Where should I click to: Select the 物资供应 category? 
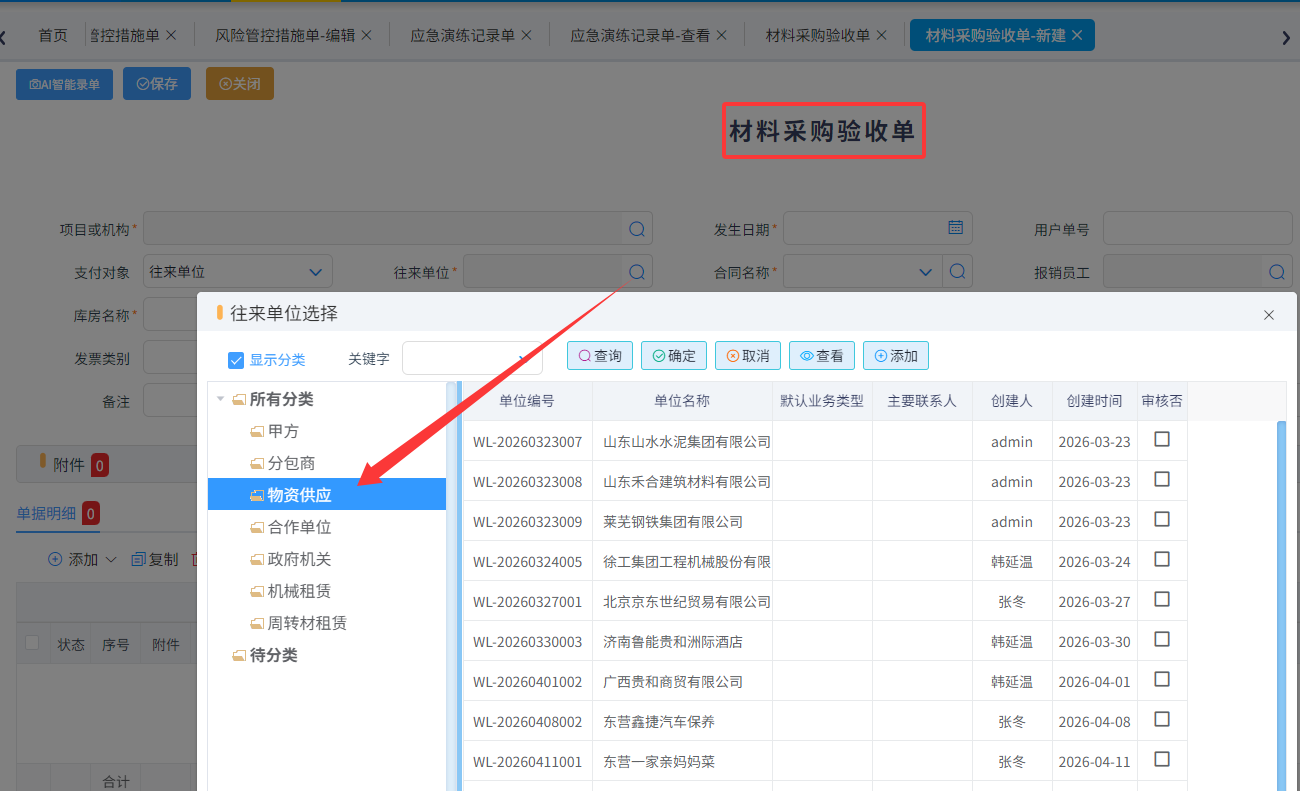pos(327,494)
